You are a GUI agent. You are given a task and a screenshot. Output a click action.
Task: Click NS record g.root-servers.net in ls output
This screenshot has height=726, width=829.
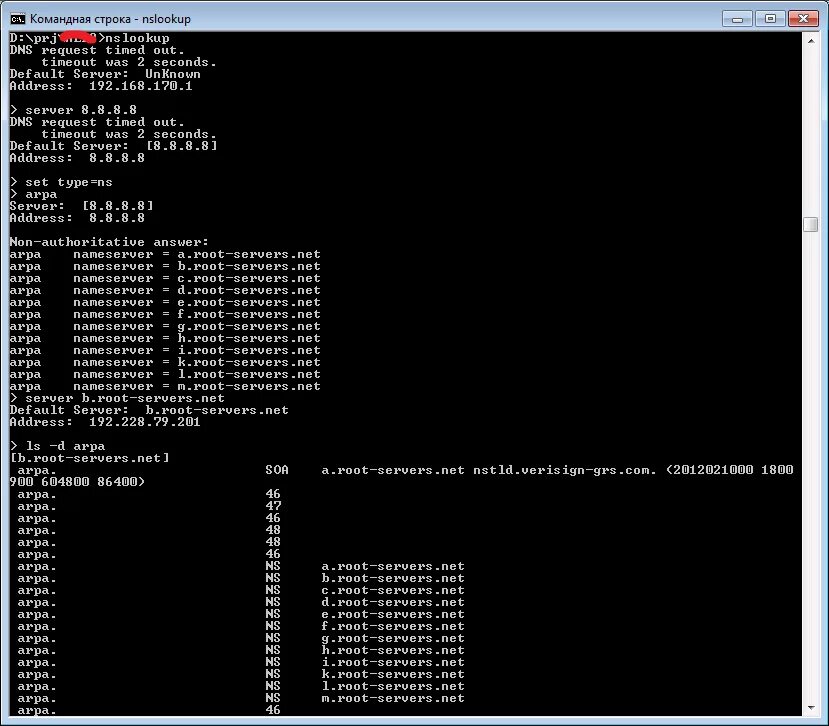pyautogui.click(x=393, y=639)
